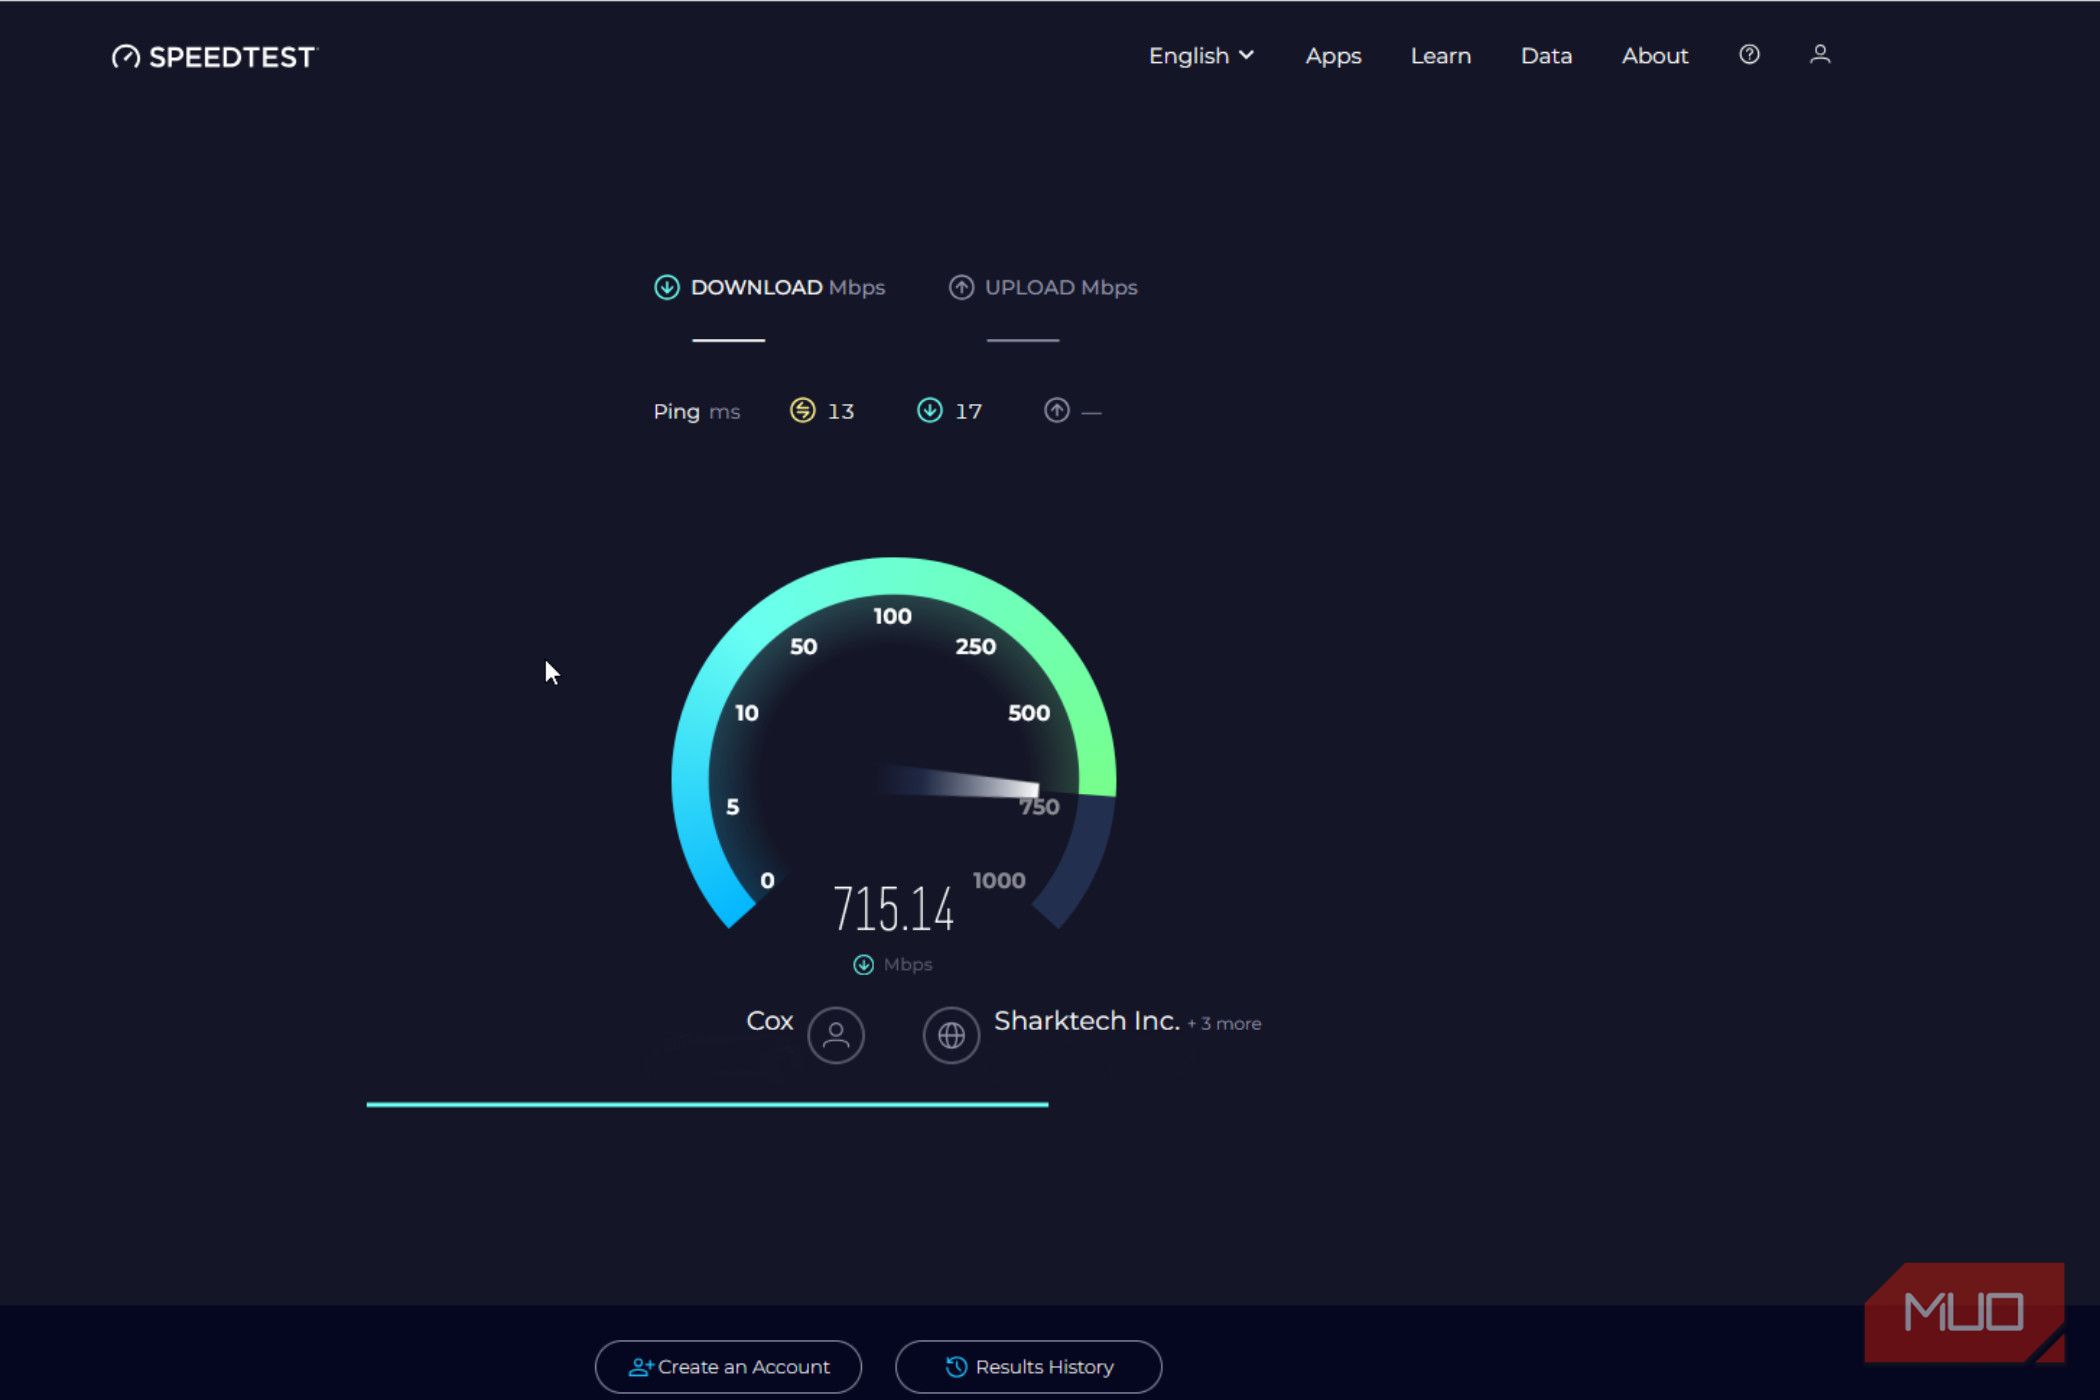Click the Sharktech server globe icon
Image resolution: width=2100 pixels, height=1400 pixels.
[x=951, y=1035]
